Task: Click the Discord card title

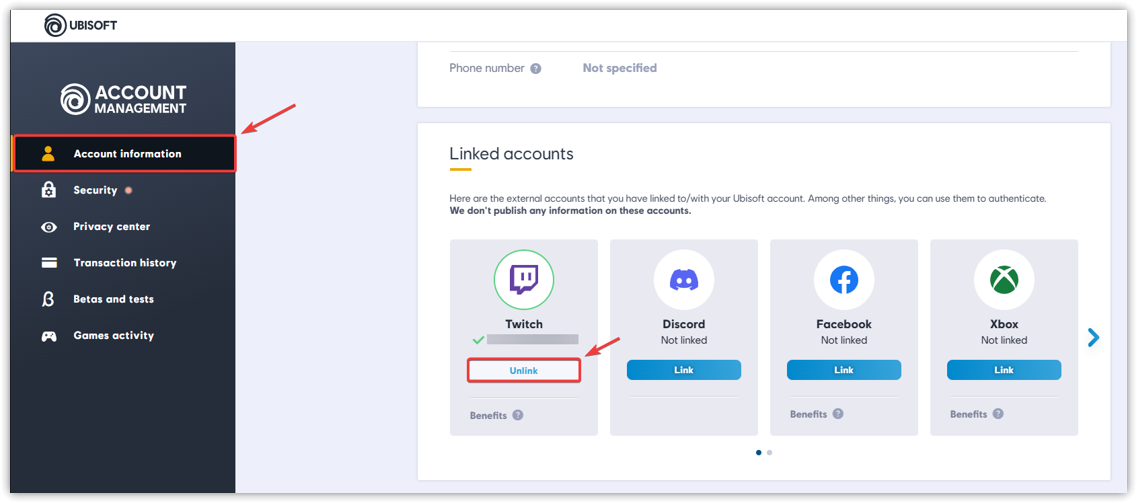Action: point(684,324)
